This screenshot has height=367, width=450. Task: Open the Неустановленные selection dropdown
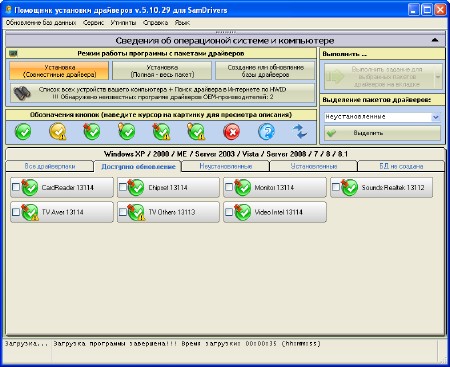click(x=436, y=117)
